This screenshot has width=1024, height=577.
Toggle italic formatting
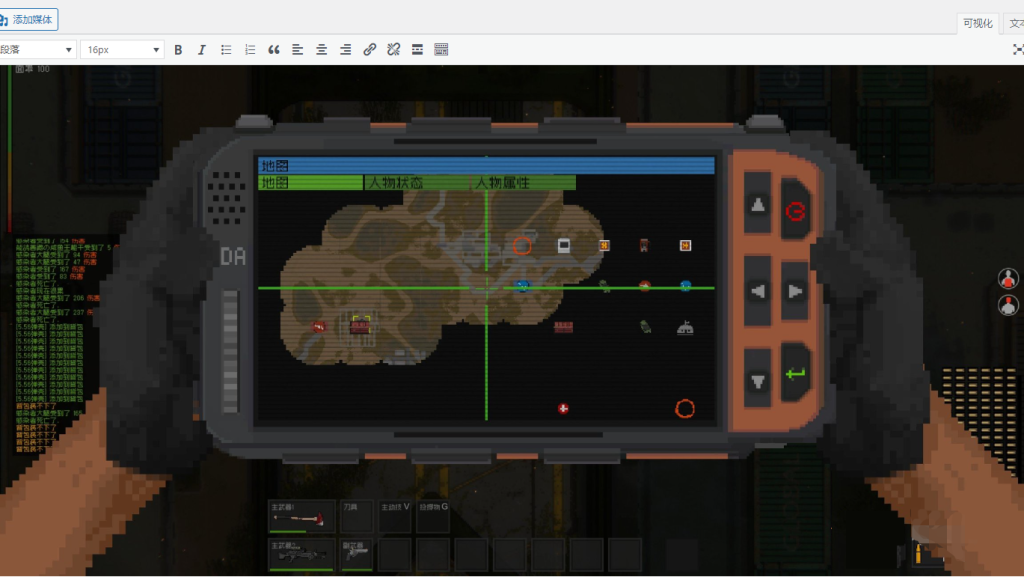coord(202,49)
